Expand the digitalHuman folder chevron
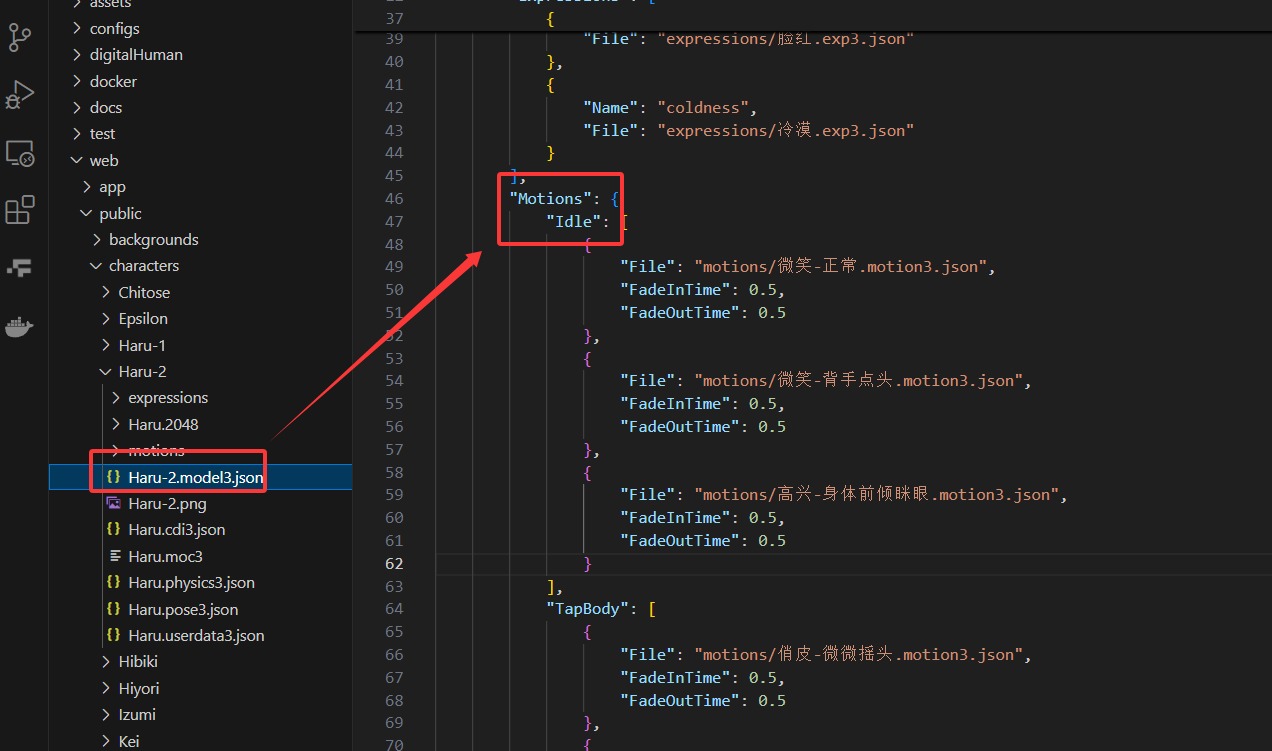This screenshot has height=751, width=1272. [x=77, y=54]
